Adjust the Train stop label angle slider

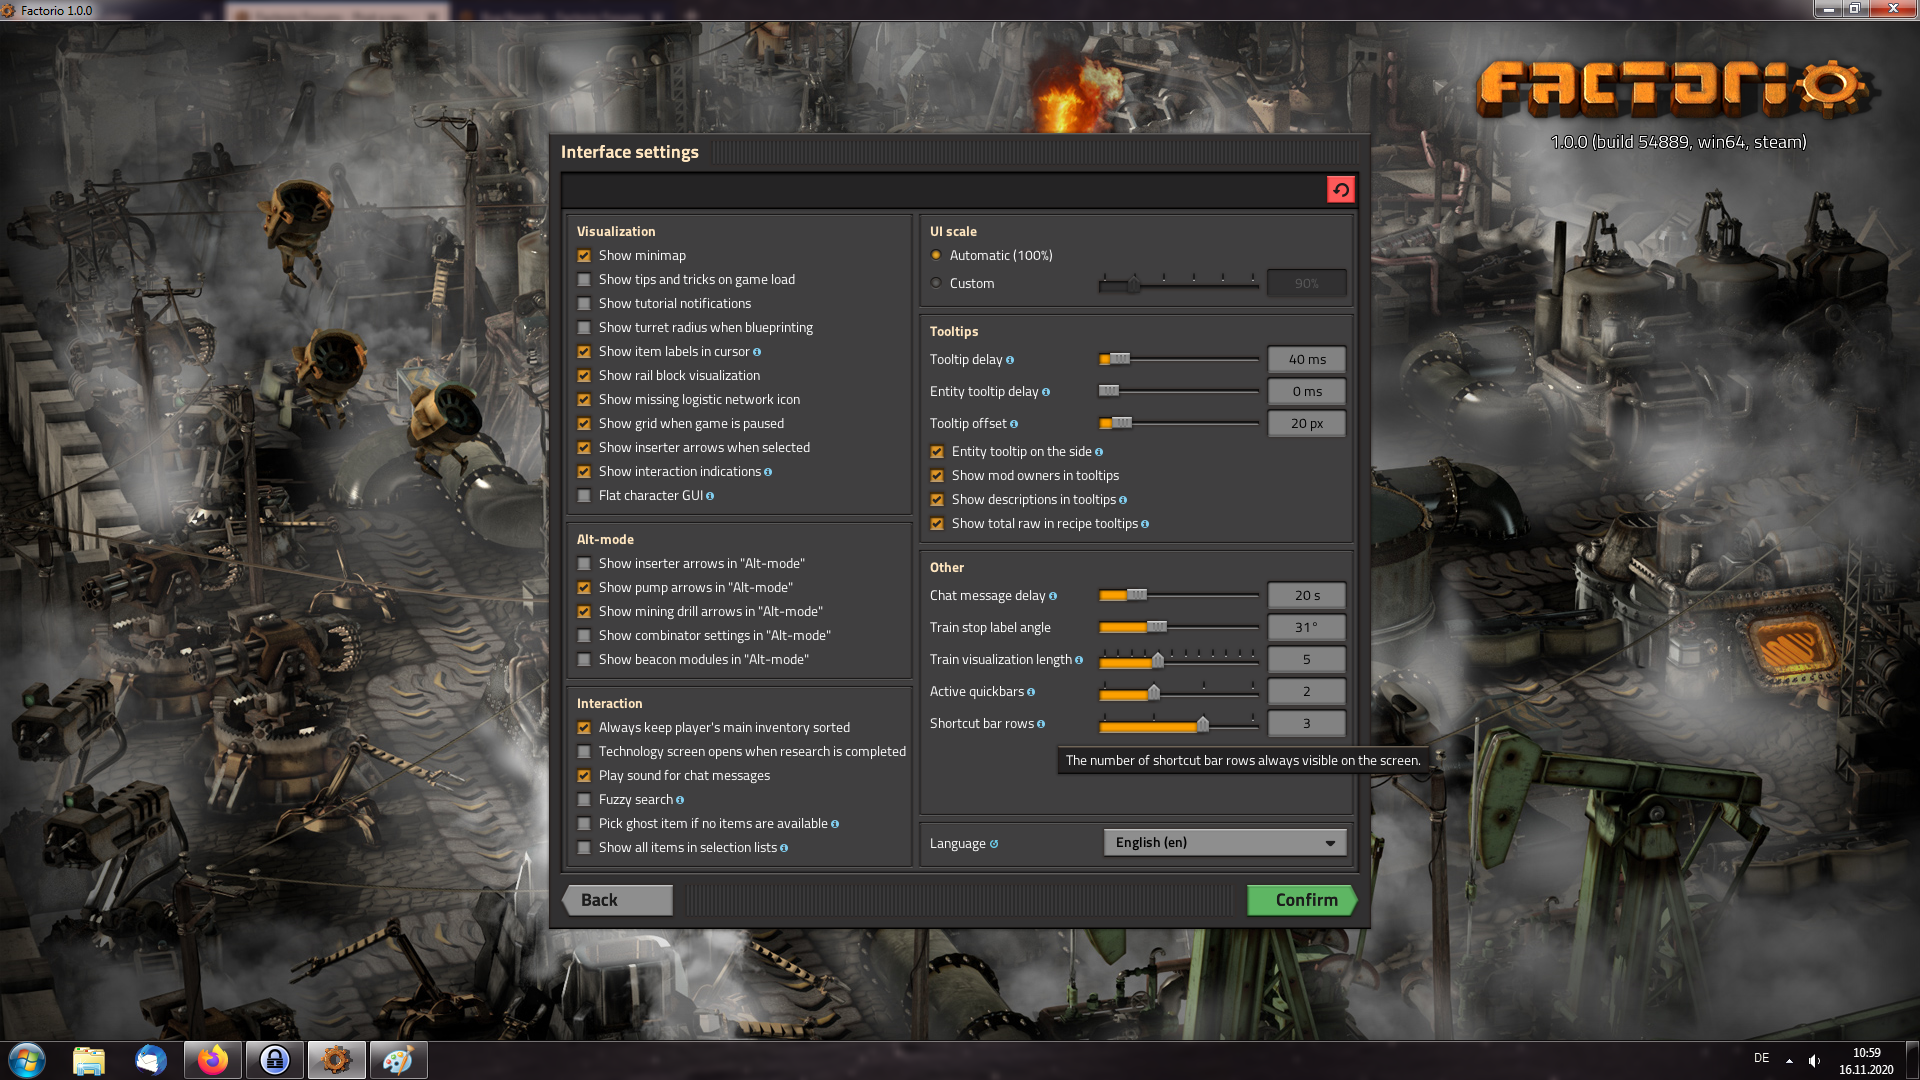point(1179,627)
